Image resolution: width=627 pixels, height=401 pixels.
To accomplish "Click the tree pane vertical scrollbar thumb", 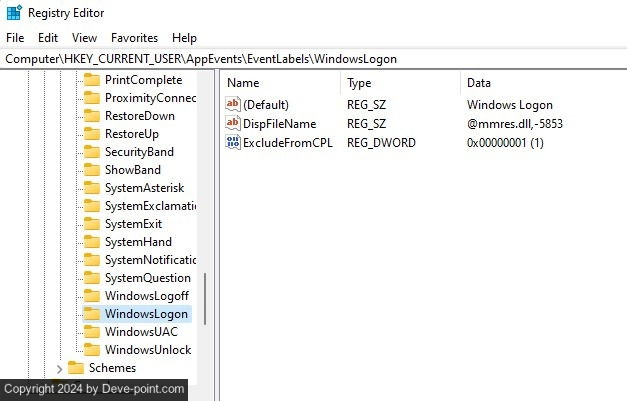I will [x=205, y=298].
